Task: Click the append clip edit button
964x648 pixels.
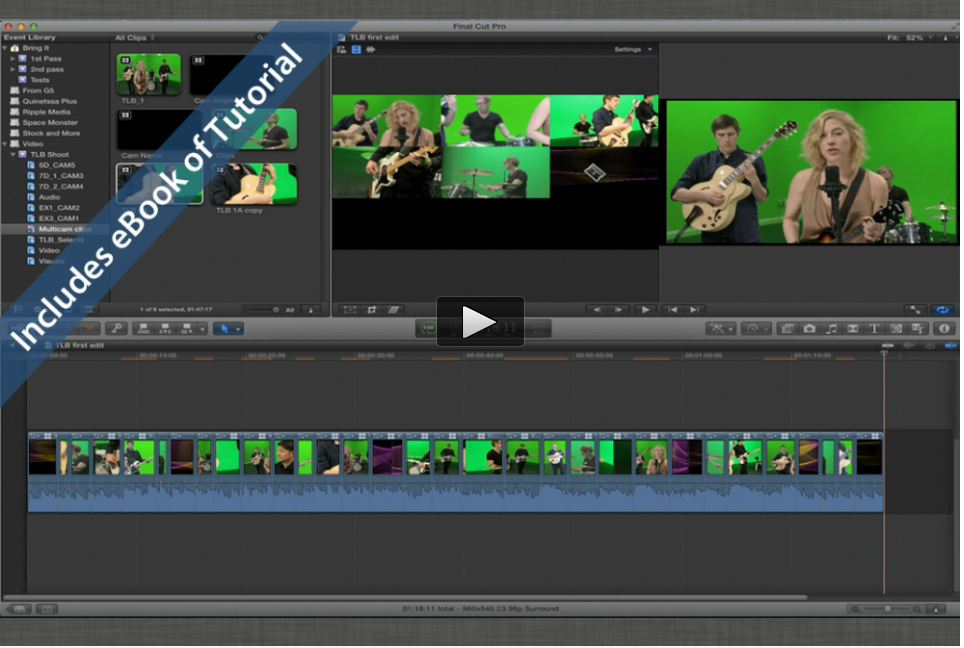Action: tap(186, 329)
